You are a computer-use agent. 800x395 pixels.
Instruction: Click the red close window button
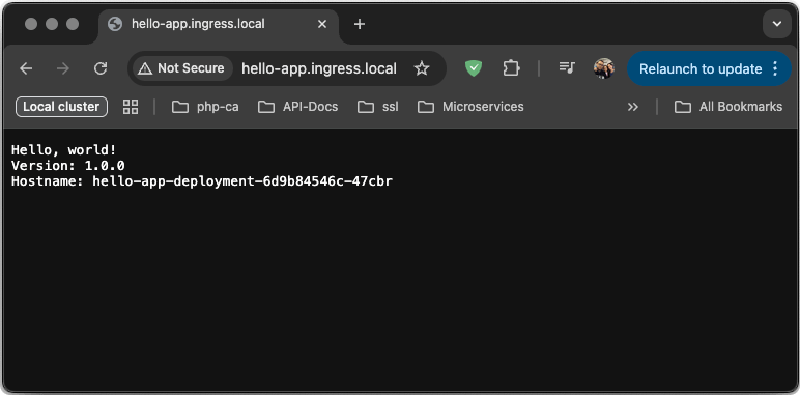coord(31,24)
